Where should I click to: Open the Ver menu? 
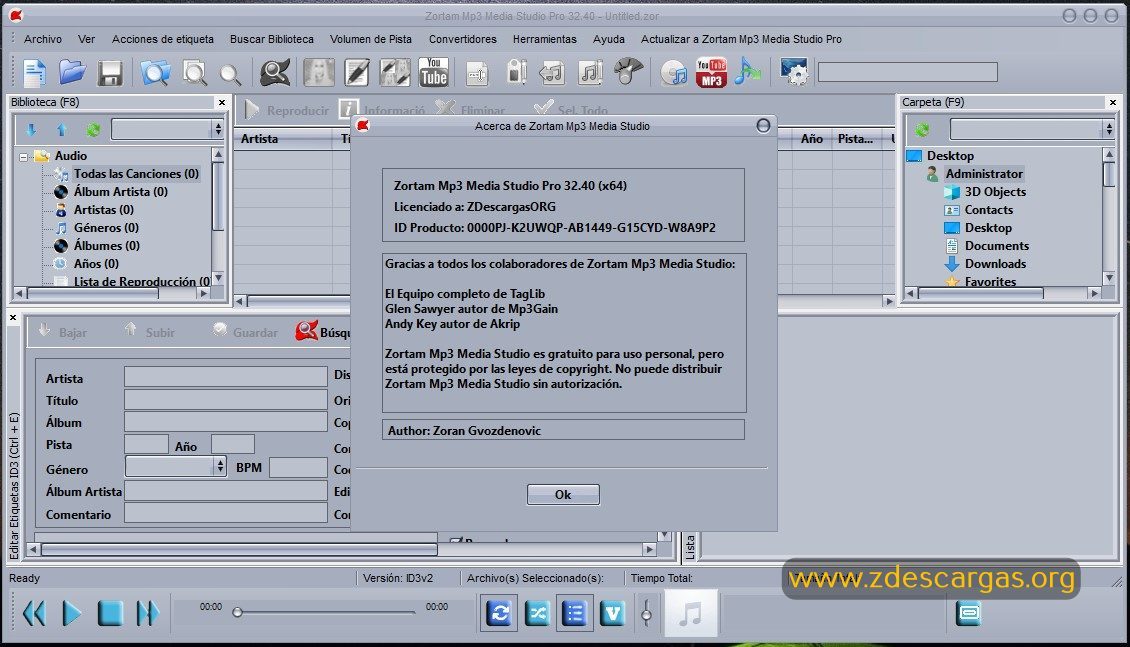coord(86,39)
